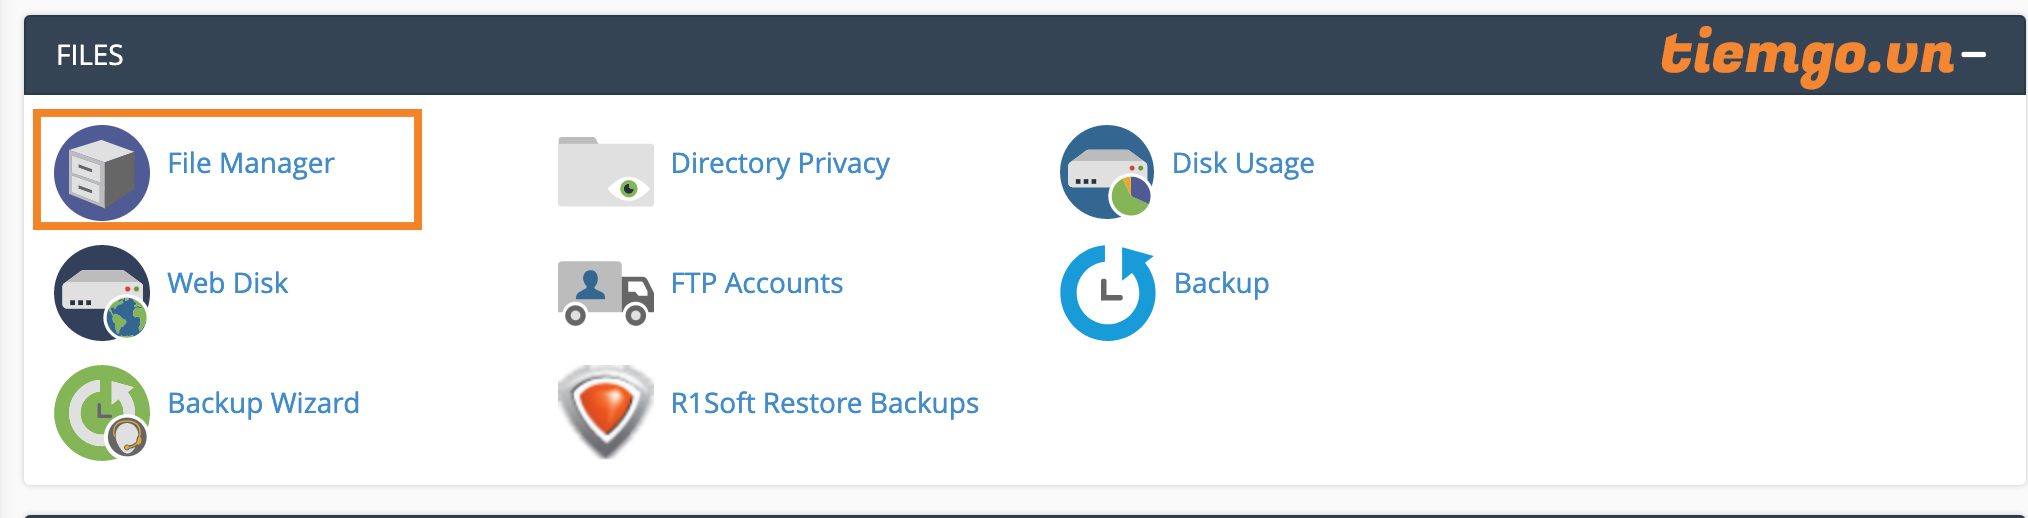The height and width of the screenshot is (518, 2028).
Task: Open the green Backup Wizard icon
Action: coord(102,412)
